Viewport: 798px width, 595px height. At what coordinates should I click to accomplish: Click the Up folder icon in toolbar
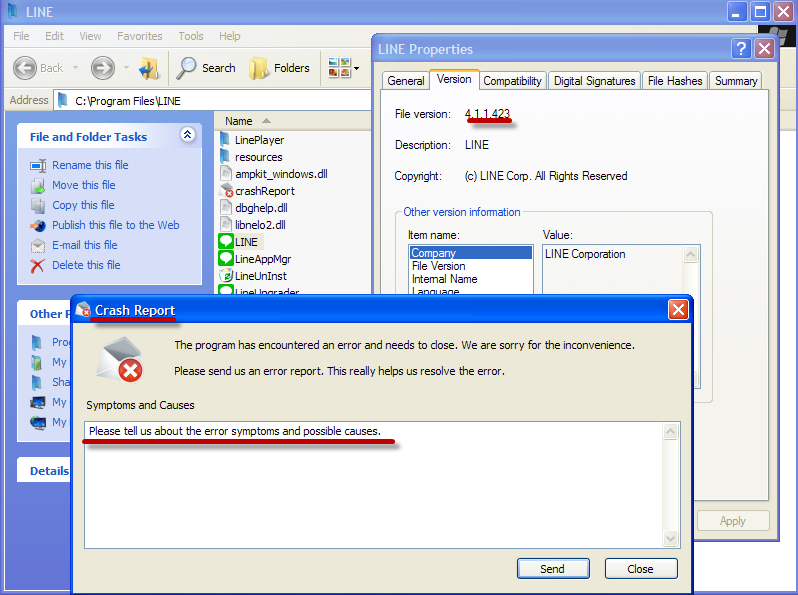[149, 68]
